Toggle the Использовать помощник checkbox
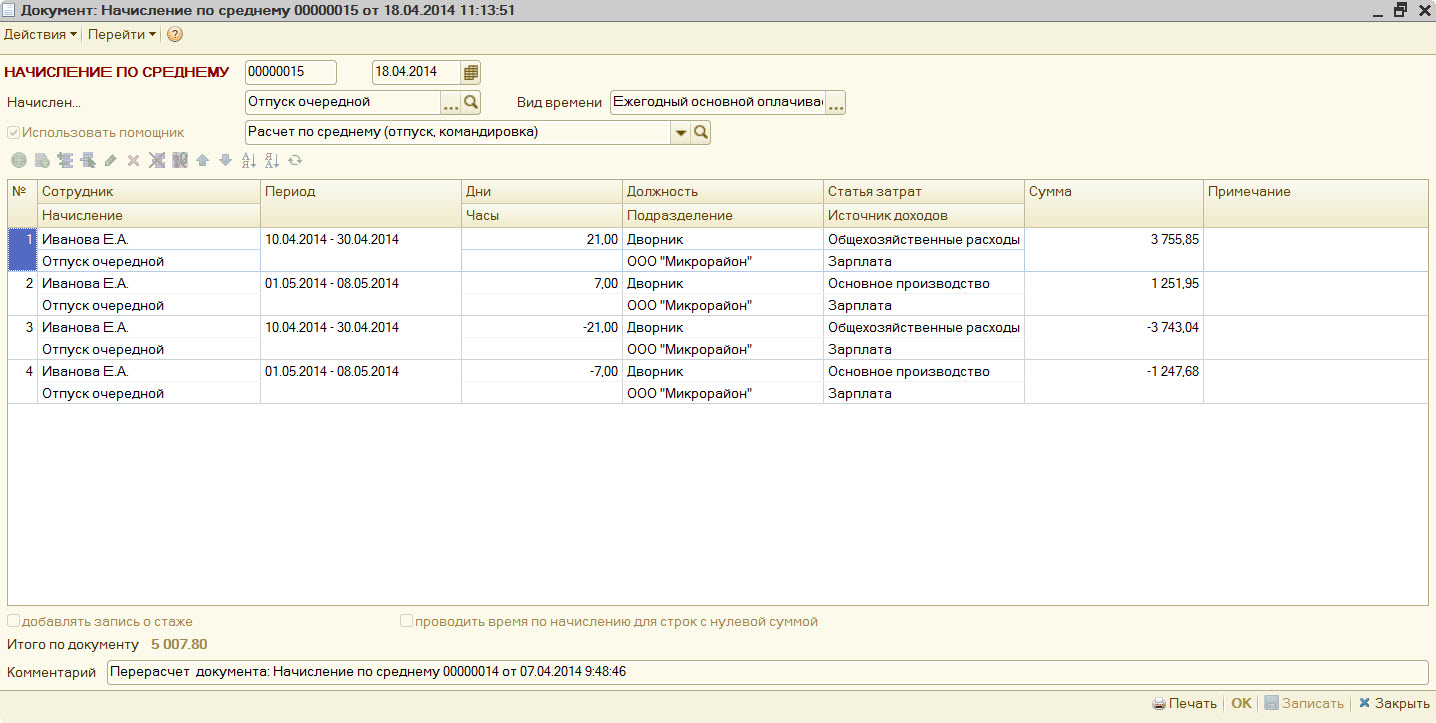 [14, 132]
